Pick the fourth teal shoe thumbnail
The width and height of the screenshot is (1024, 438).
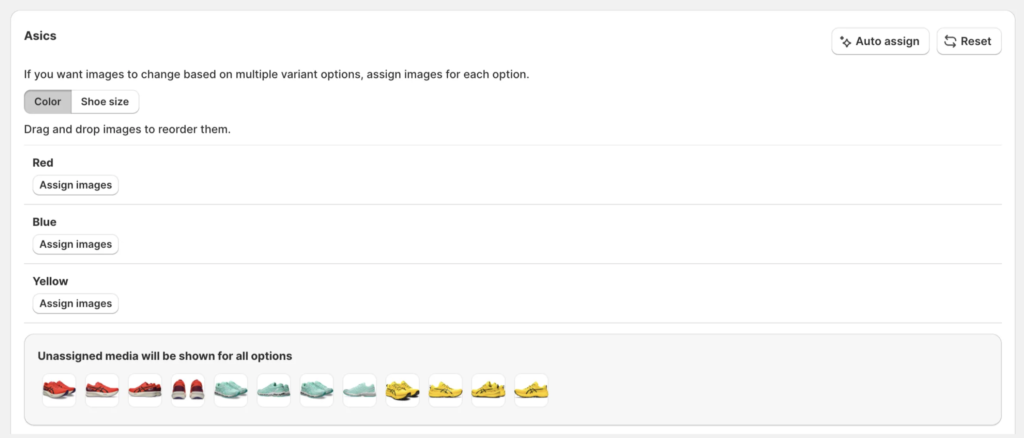click(x=360, y=390)
